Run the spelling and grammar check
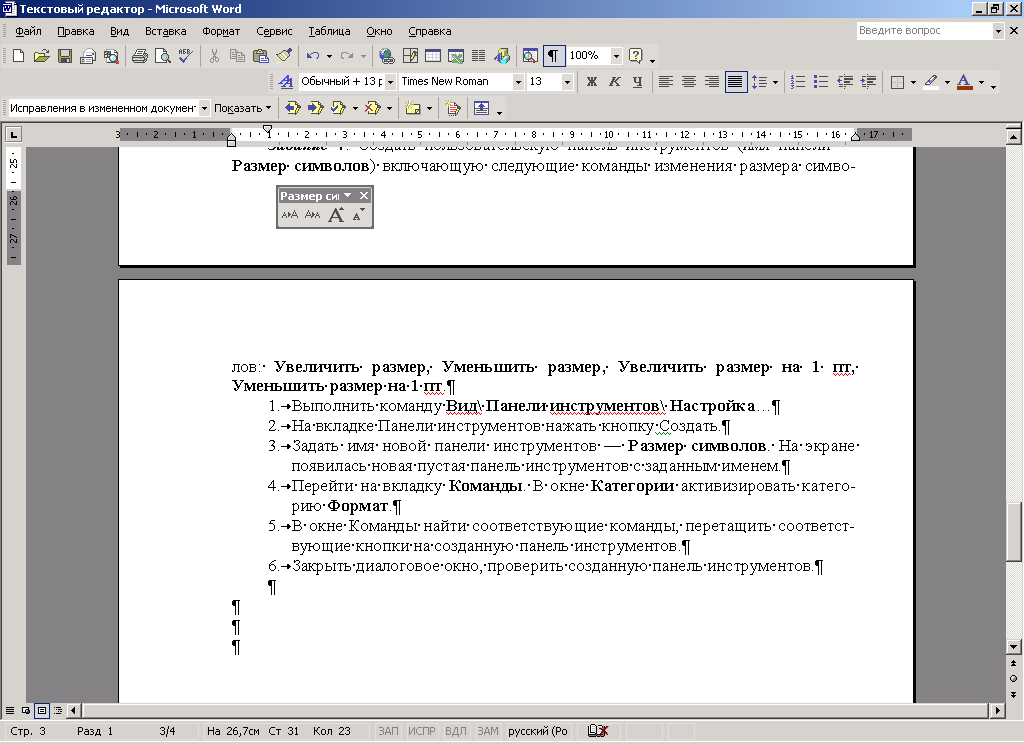The height and width of the screenshot is (744, 1024). [185, 56]
